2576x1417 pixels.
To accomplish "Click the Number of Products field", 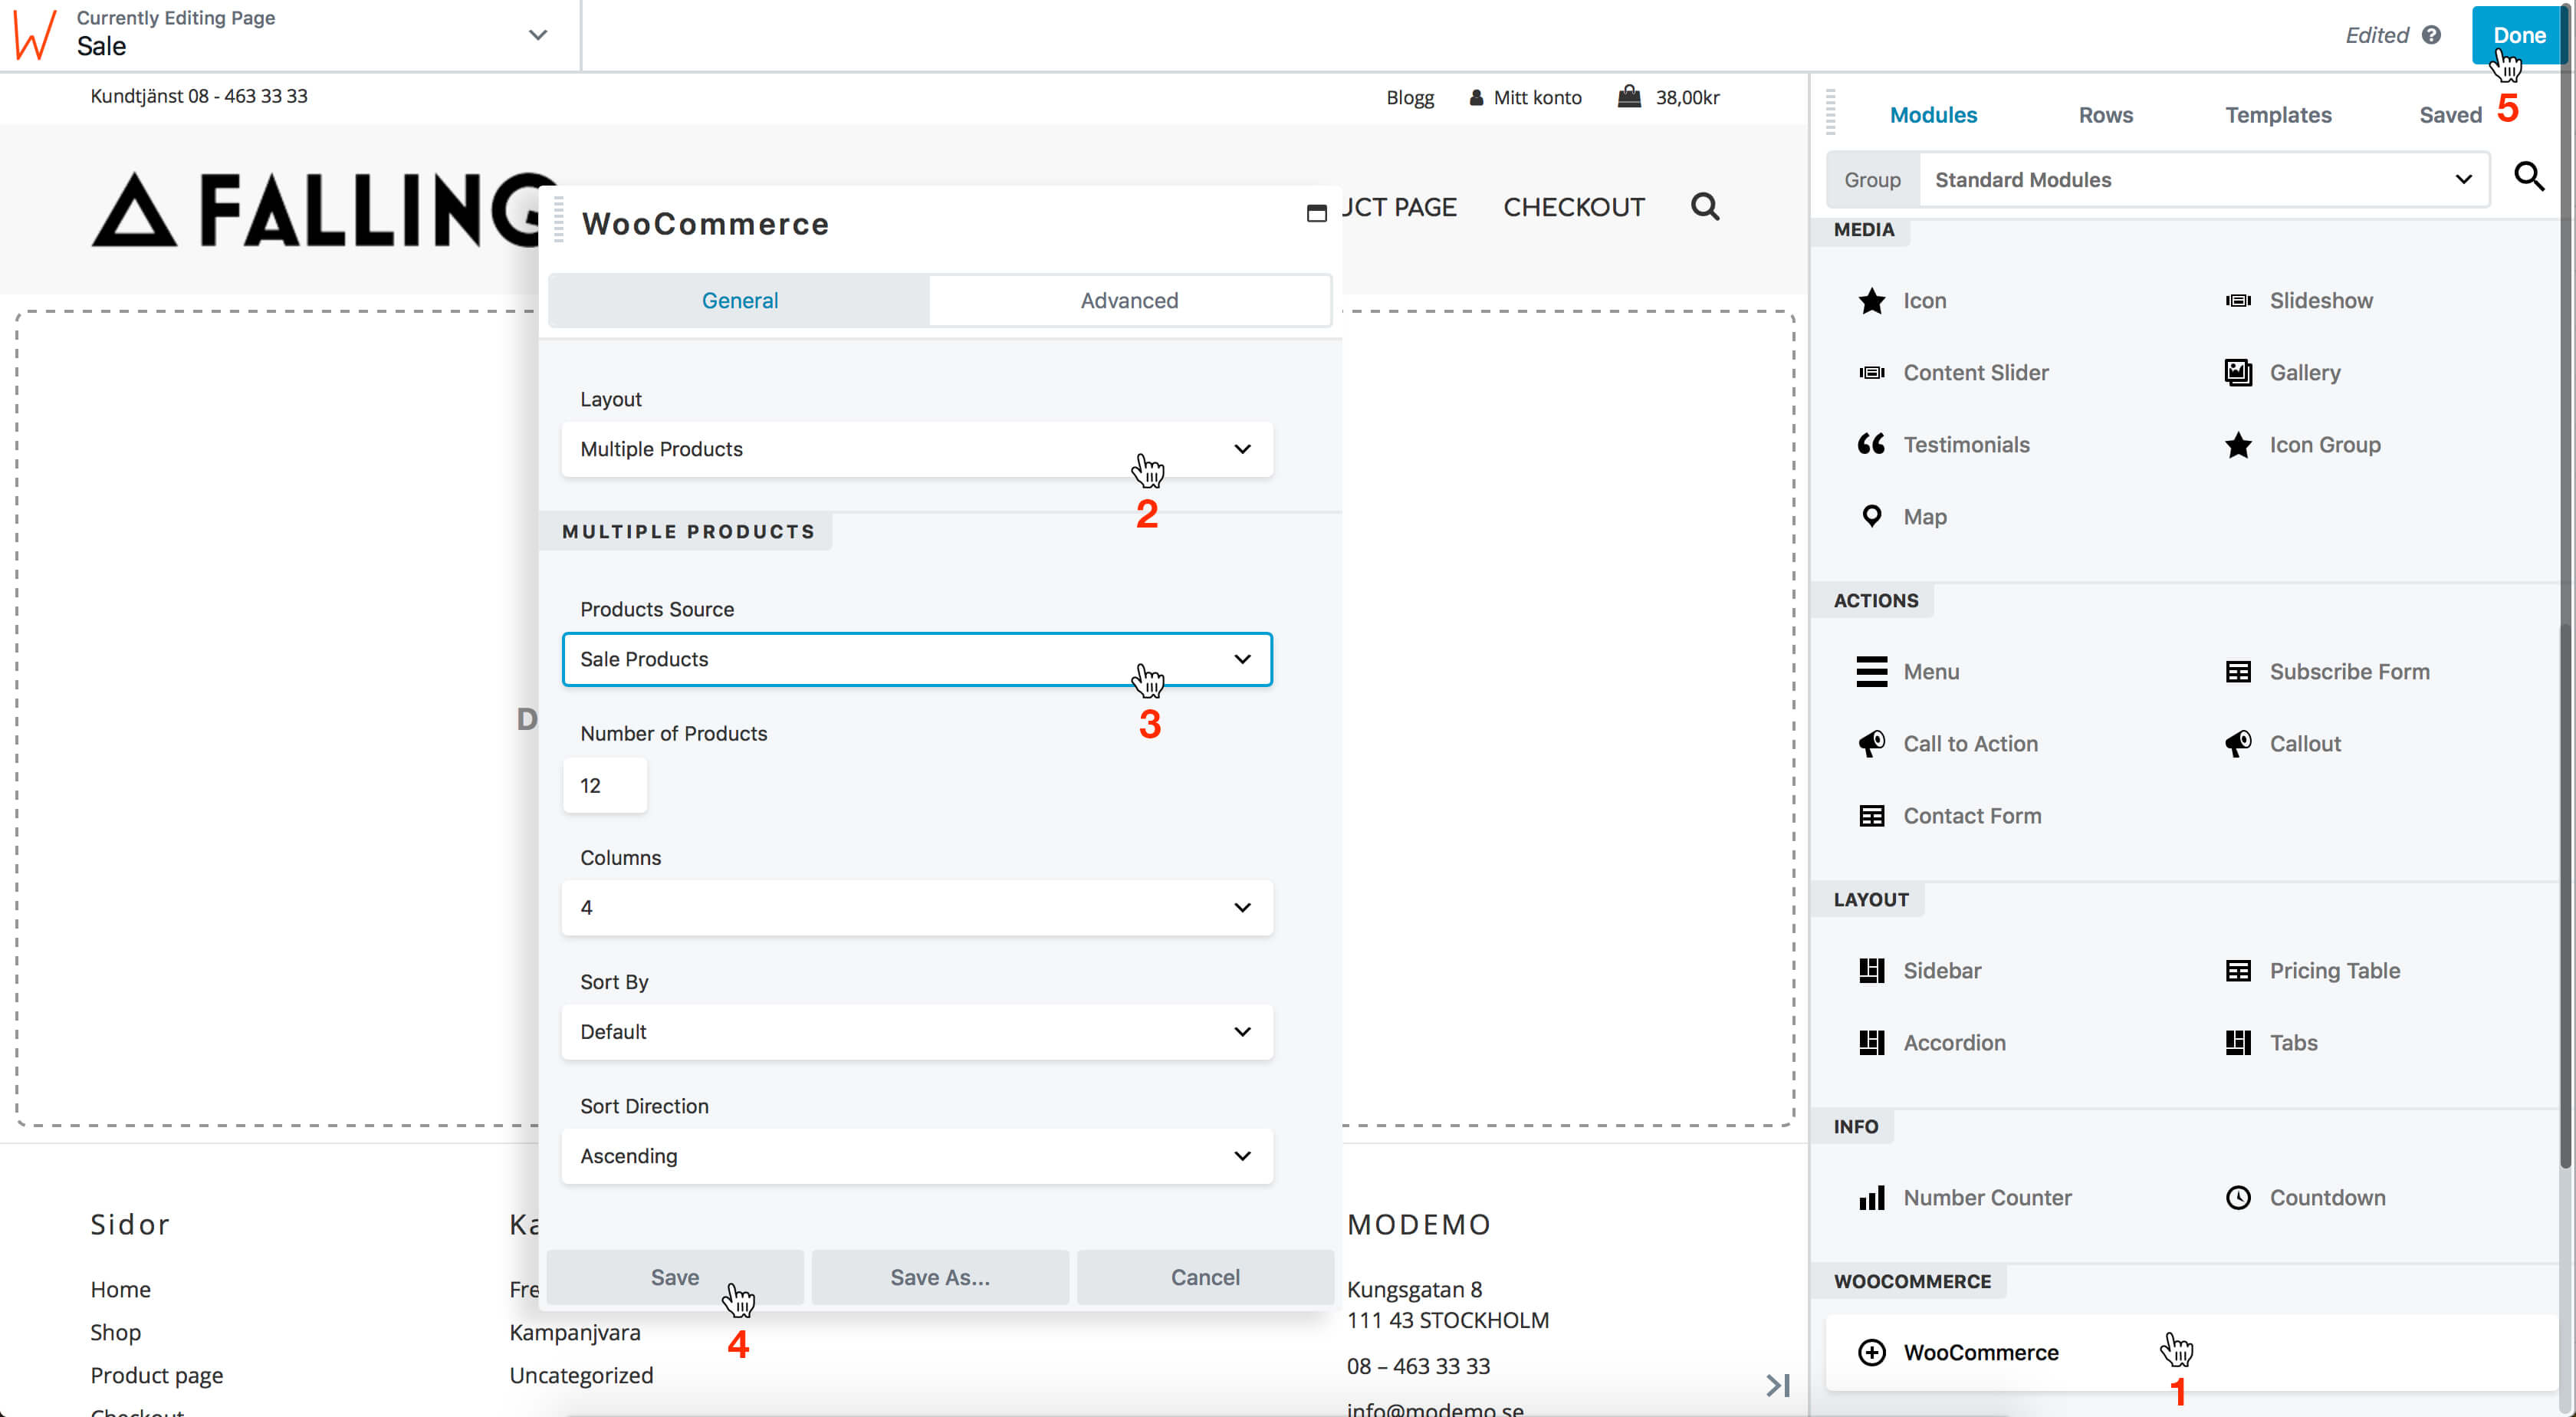I will 604,785.
